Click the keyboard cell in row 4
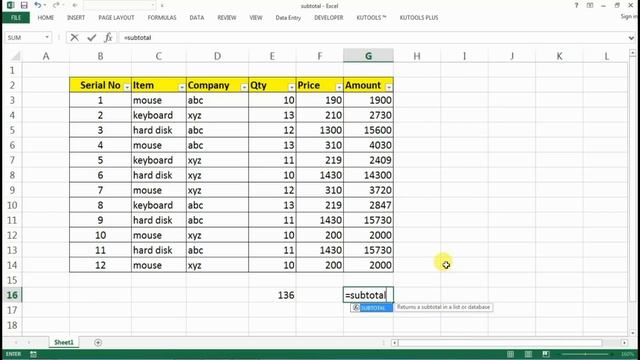 pos(159,115)
